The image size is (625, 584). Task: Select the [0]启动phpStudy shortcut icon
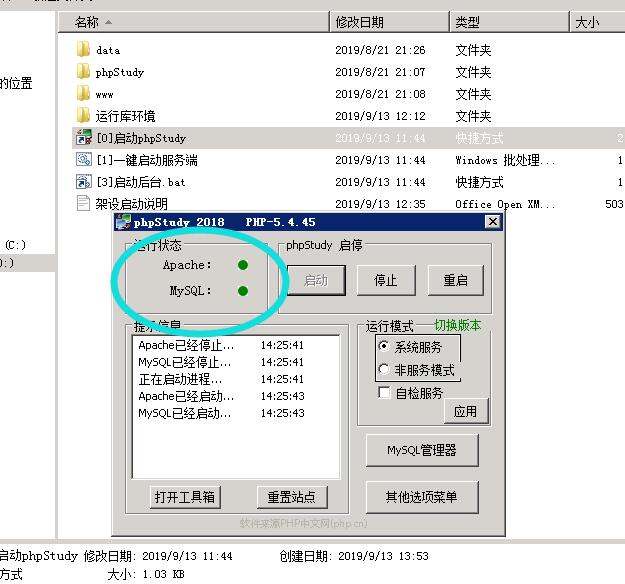point(84,138)
